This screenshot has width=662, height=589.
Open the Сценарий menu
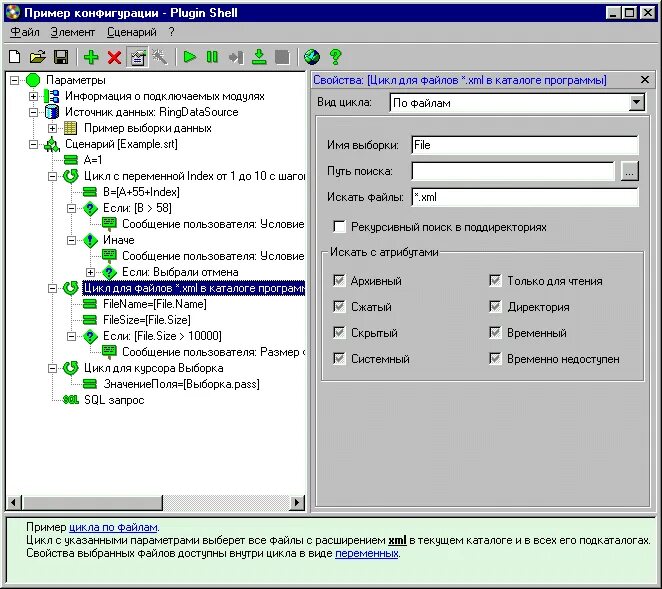(131, 32)
